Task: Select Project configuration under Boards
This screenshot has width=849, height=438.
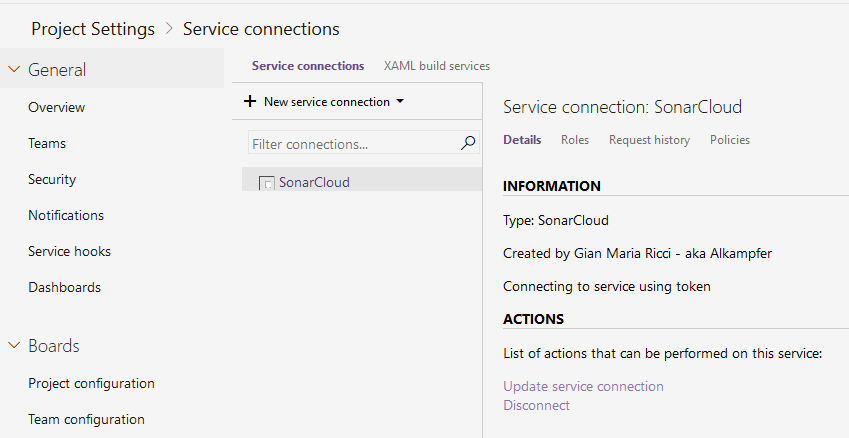Action: tap(91, 383)
